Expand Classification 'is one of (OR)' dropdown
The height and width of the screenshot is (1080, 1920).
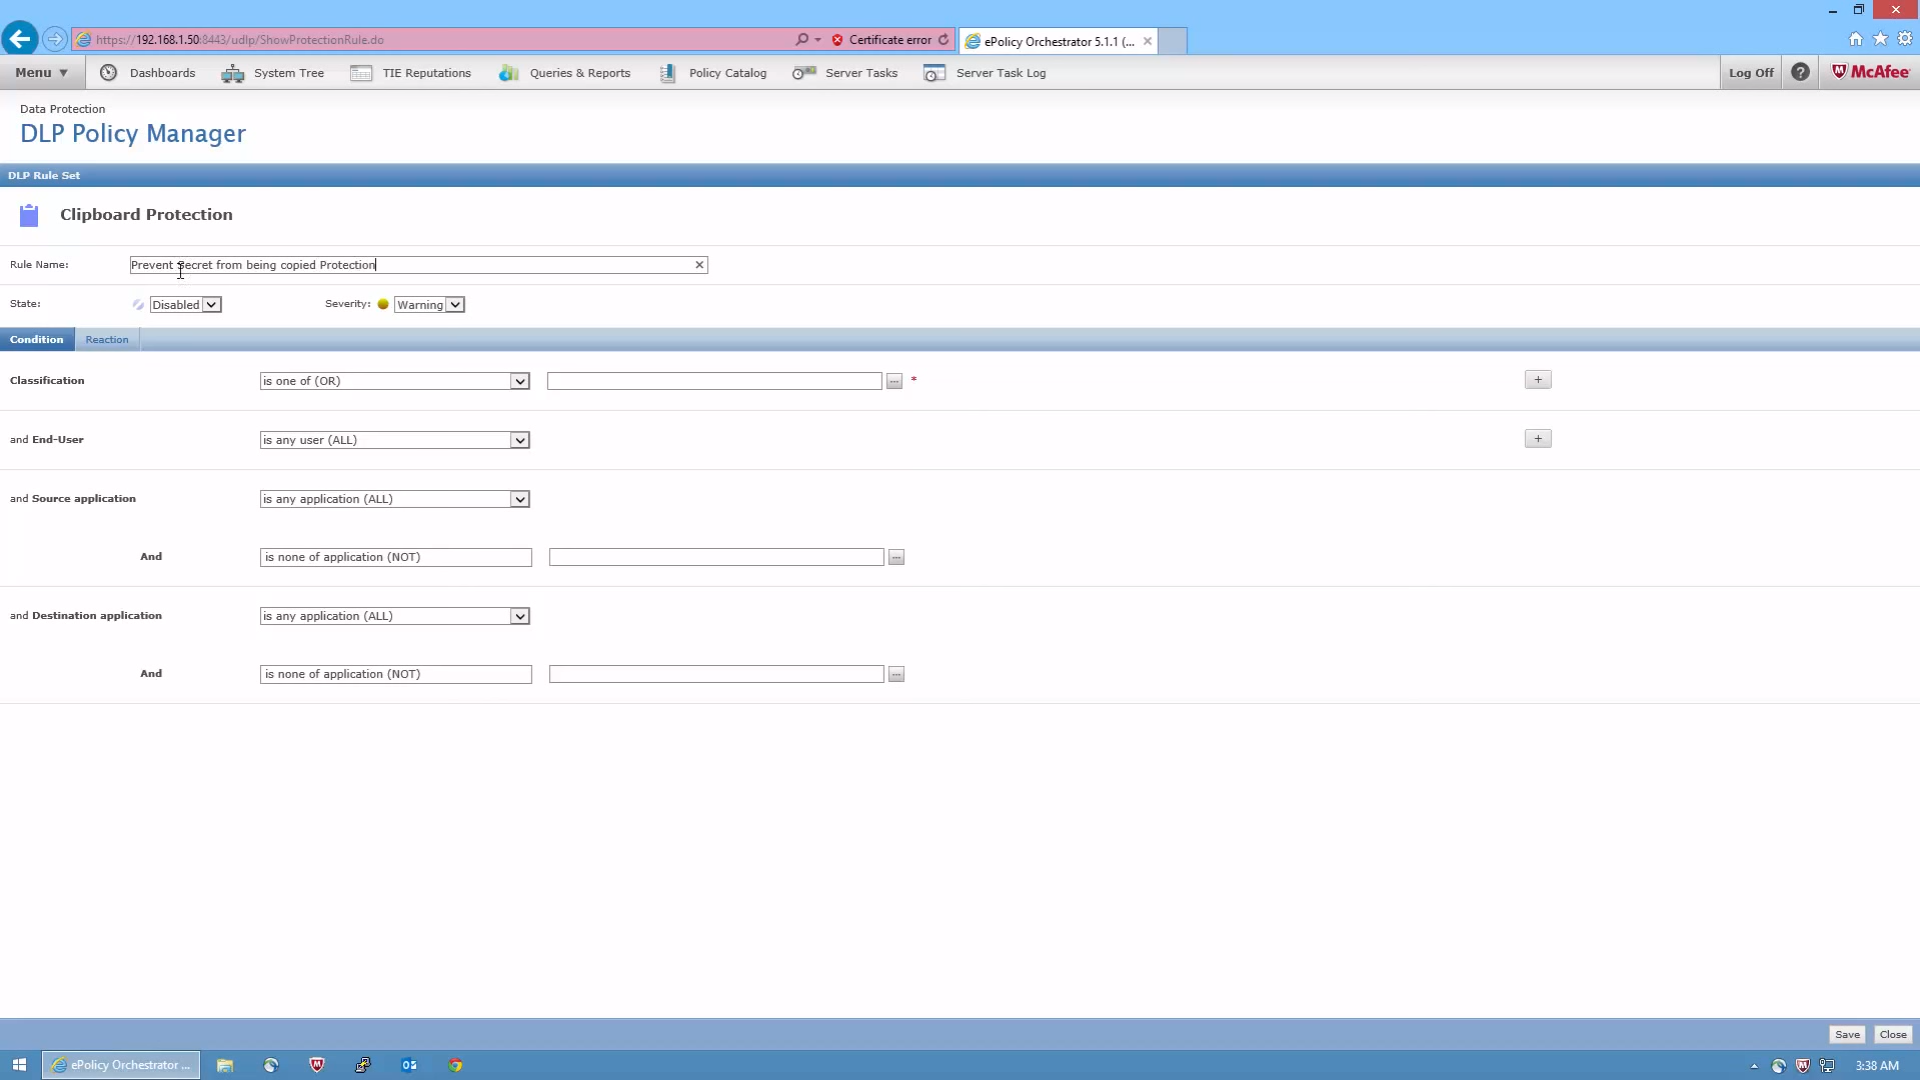pos(519,381)
